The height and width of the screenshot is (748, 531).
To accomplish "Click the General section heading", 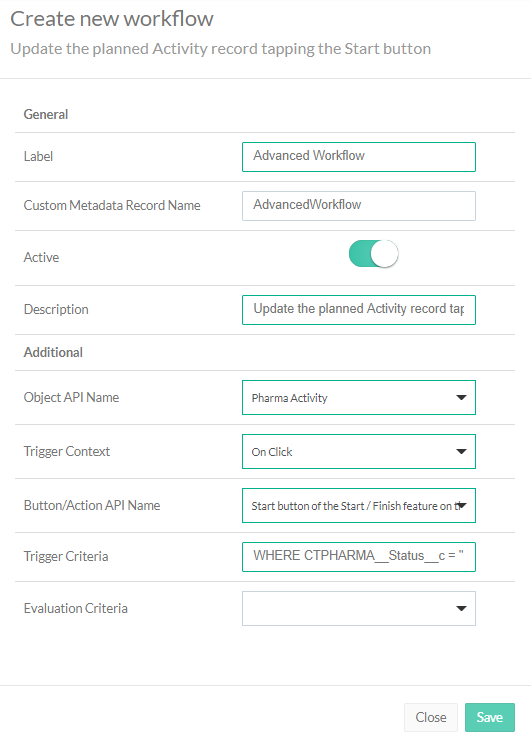I will coord(46,114).
